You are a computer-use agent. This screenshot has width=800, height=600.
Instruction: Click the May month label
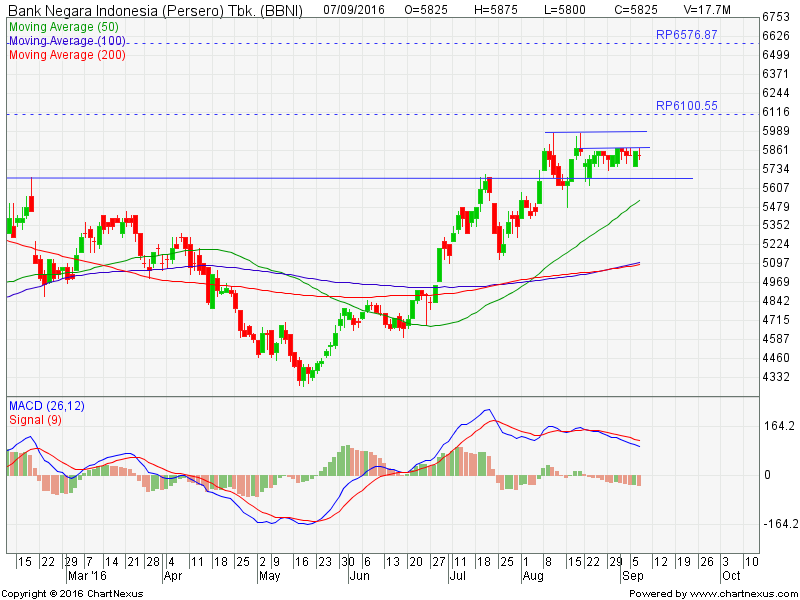pos(269,576)
